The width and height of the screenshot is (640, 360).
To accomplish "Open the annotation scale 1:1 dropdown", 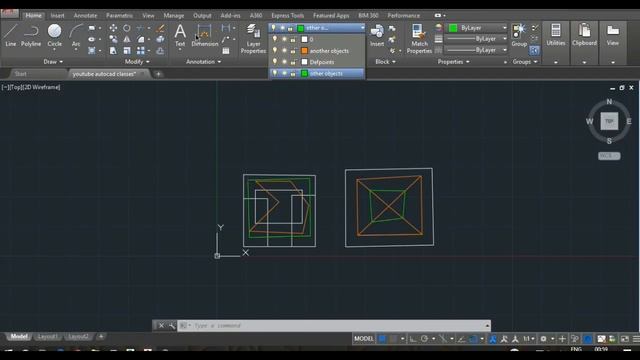I will click(529, 339).
